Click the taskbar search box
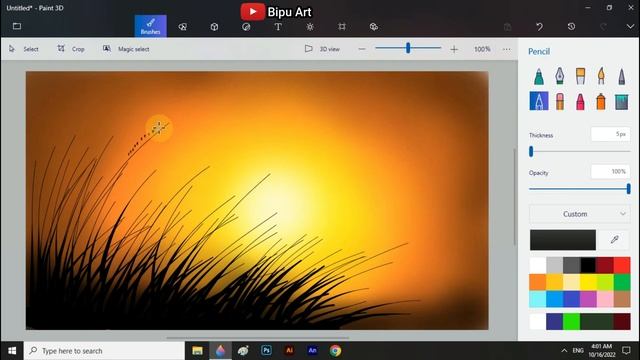Viewport: 640px width, 360px height. [104, 351]
